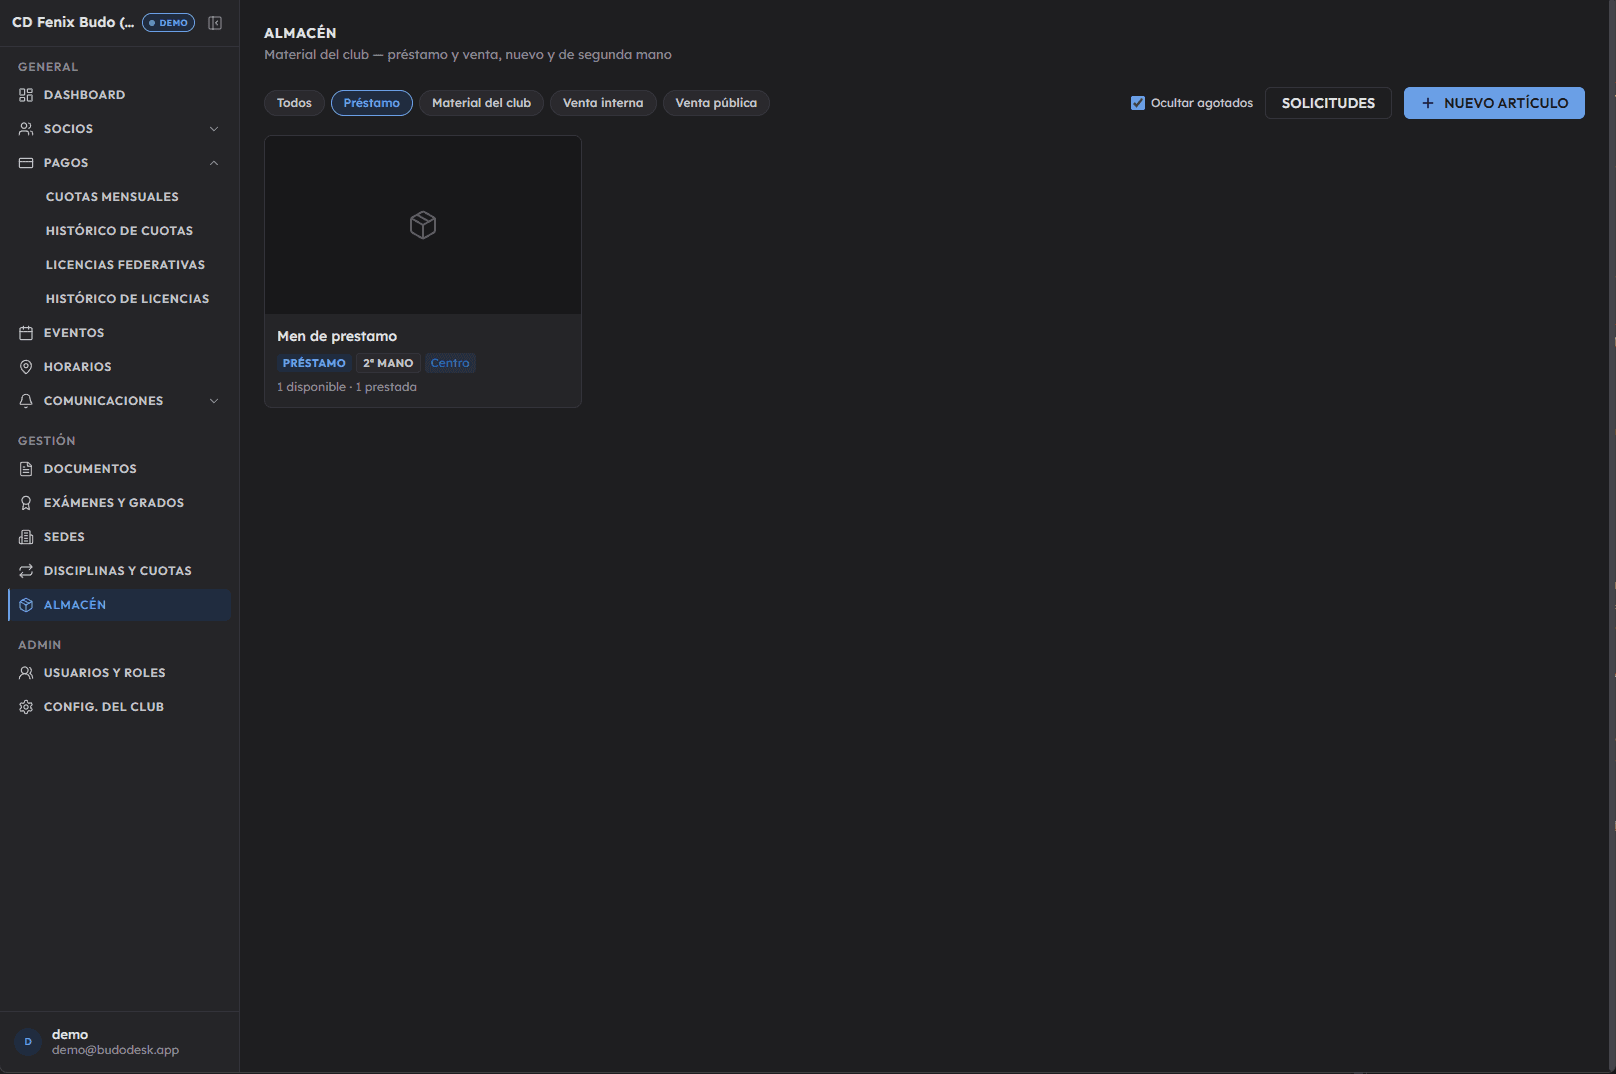1616x1074 pixels.
Task: Click the Exámenes y Grados award icon
Action: click(x=26, y=503)
